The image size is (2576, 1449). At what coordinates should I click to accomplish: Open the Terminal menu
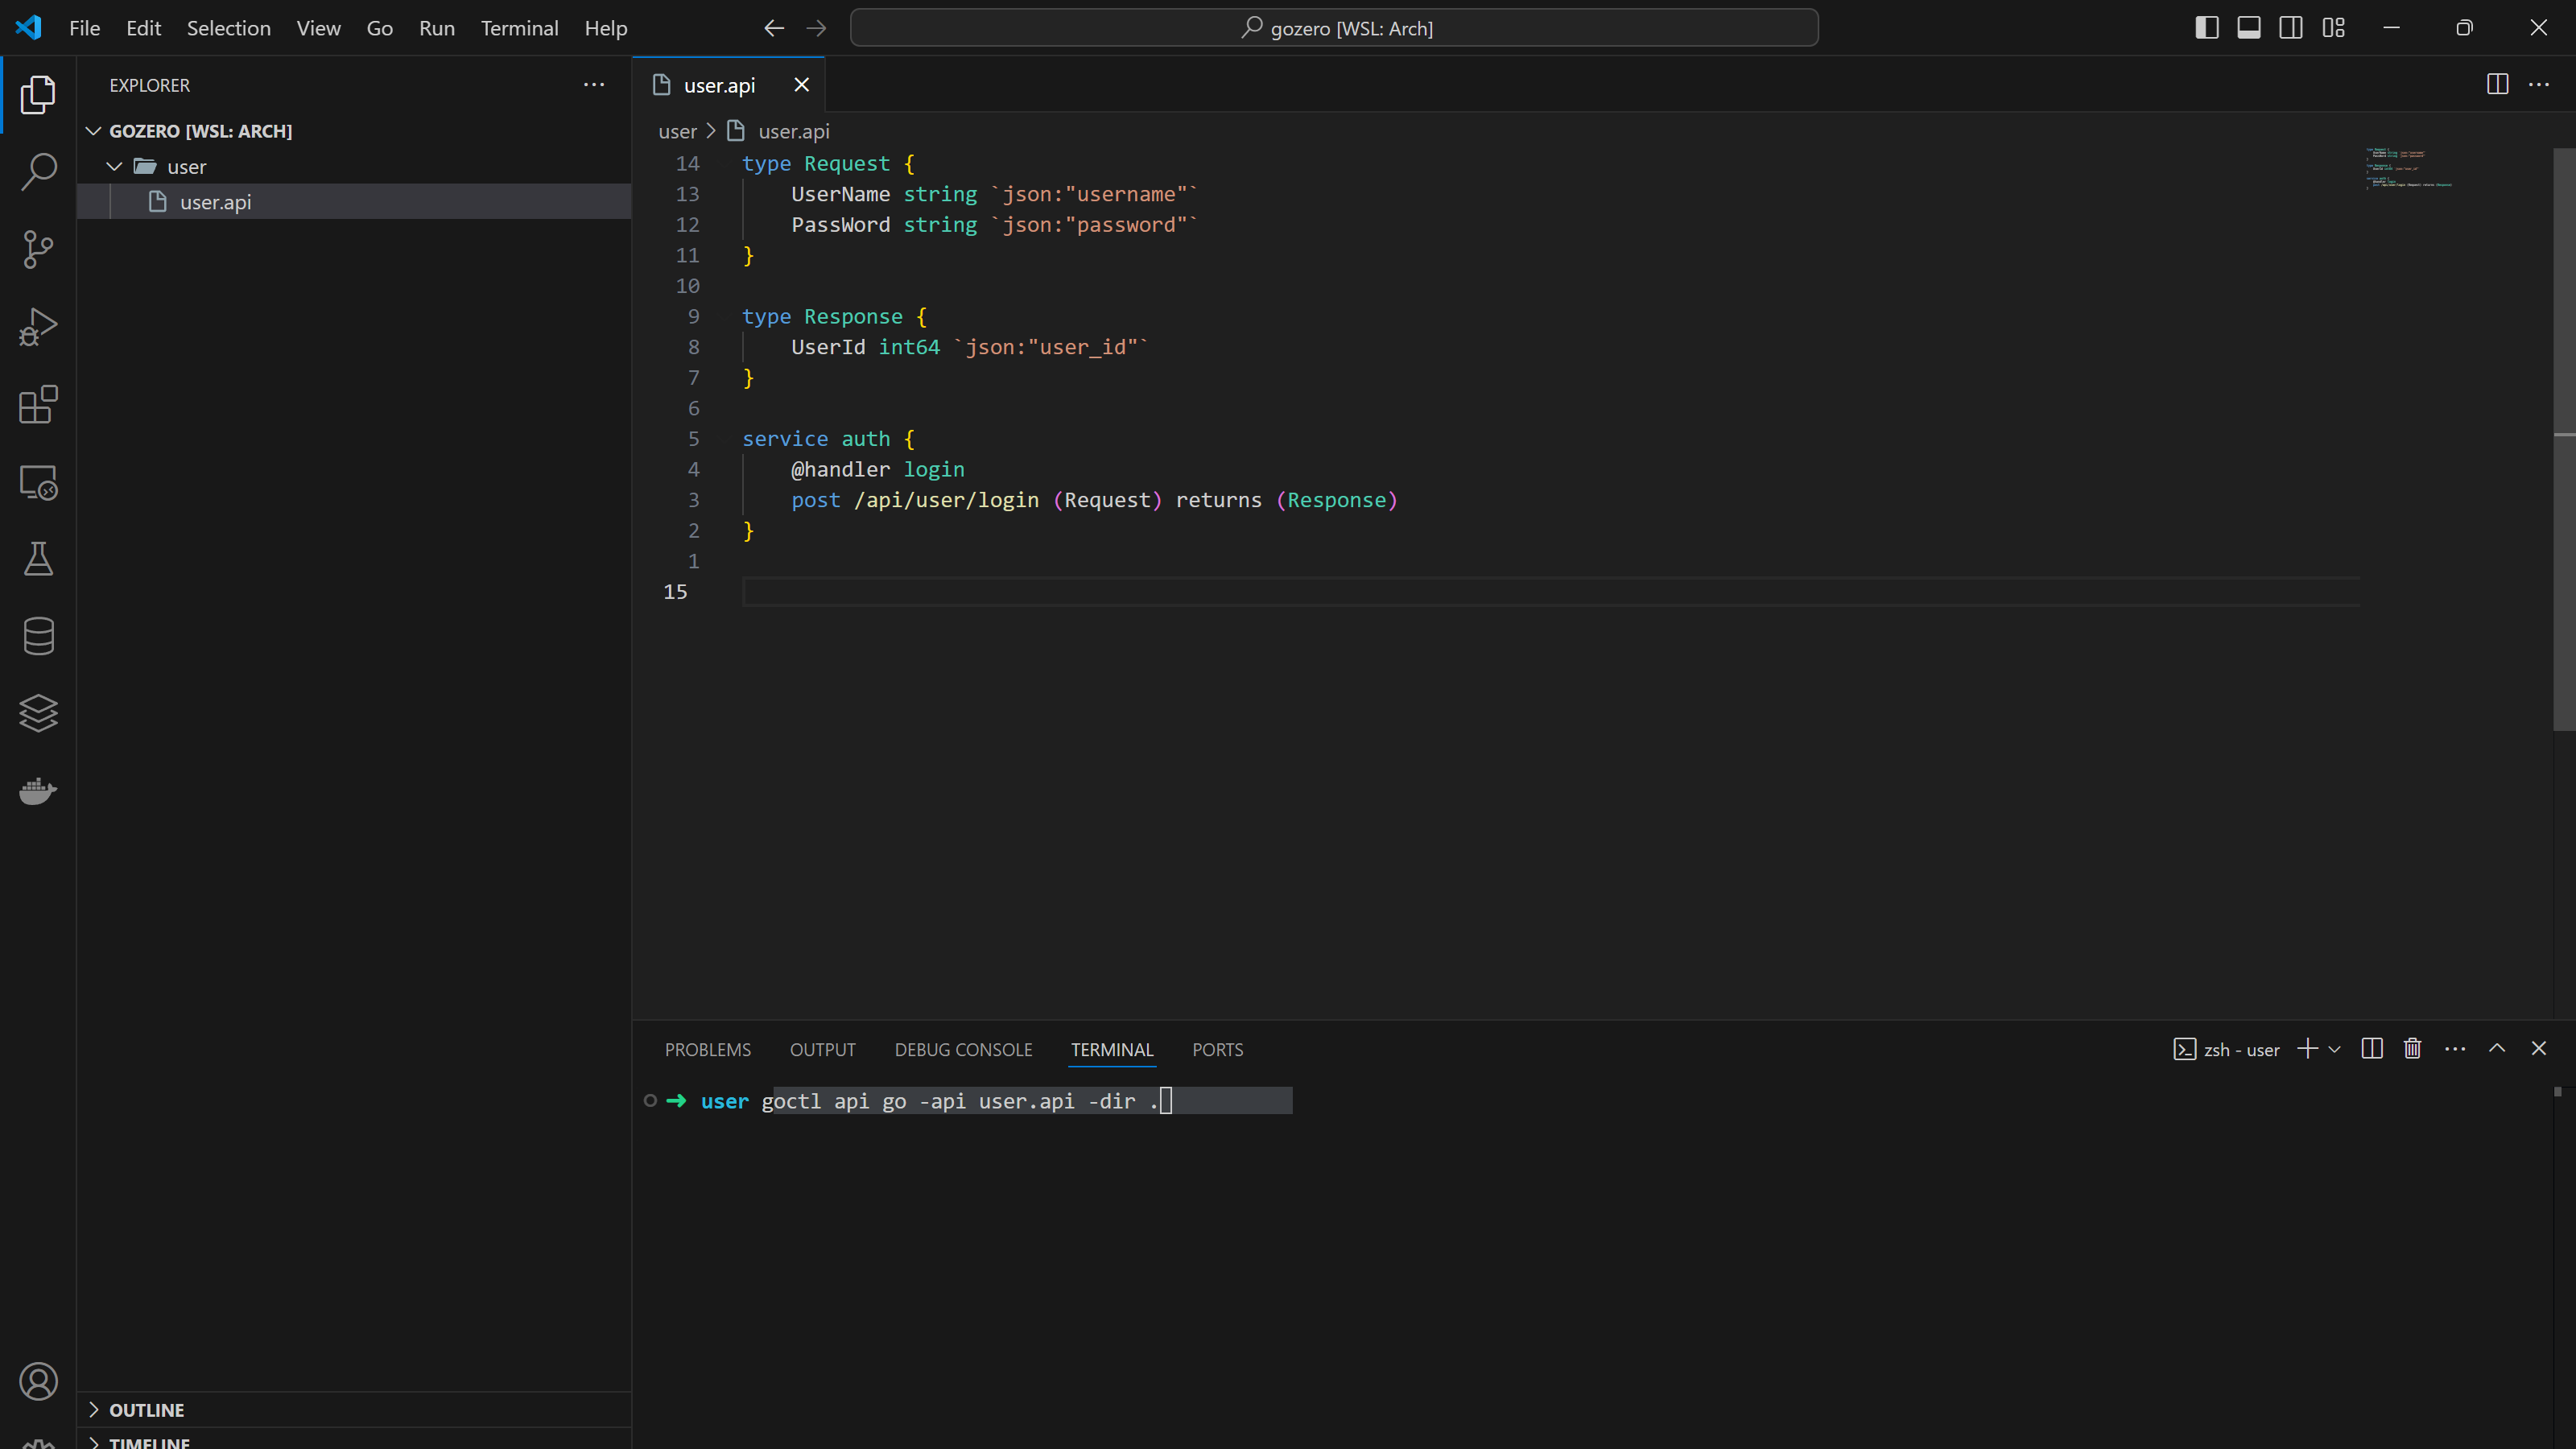[519, 28]
